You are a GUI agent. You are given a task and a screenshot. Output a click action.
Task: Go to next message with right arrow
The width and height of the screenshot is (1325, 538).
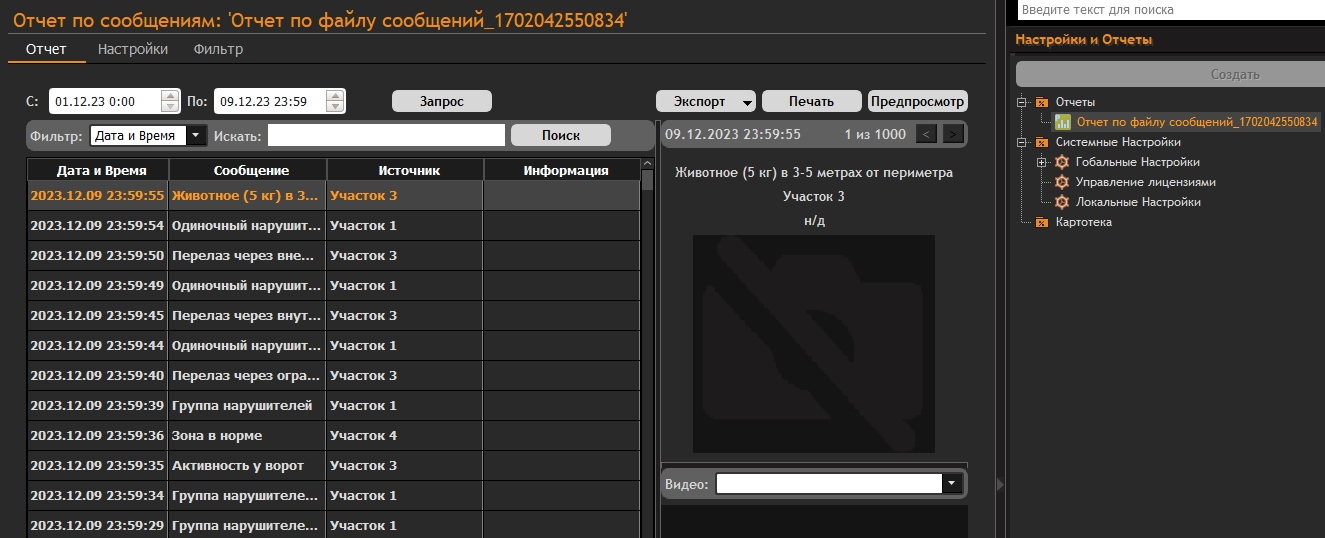(953, 134)
